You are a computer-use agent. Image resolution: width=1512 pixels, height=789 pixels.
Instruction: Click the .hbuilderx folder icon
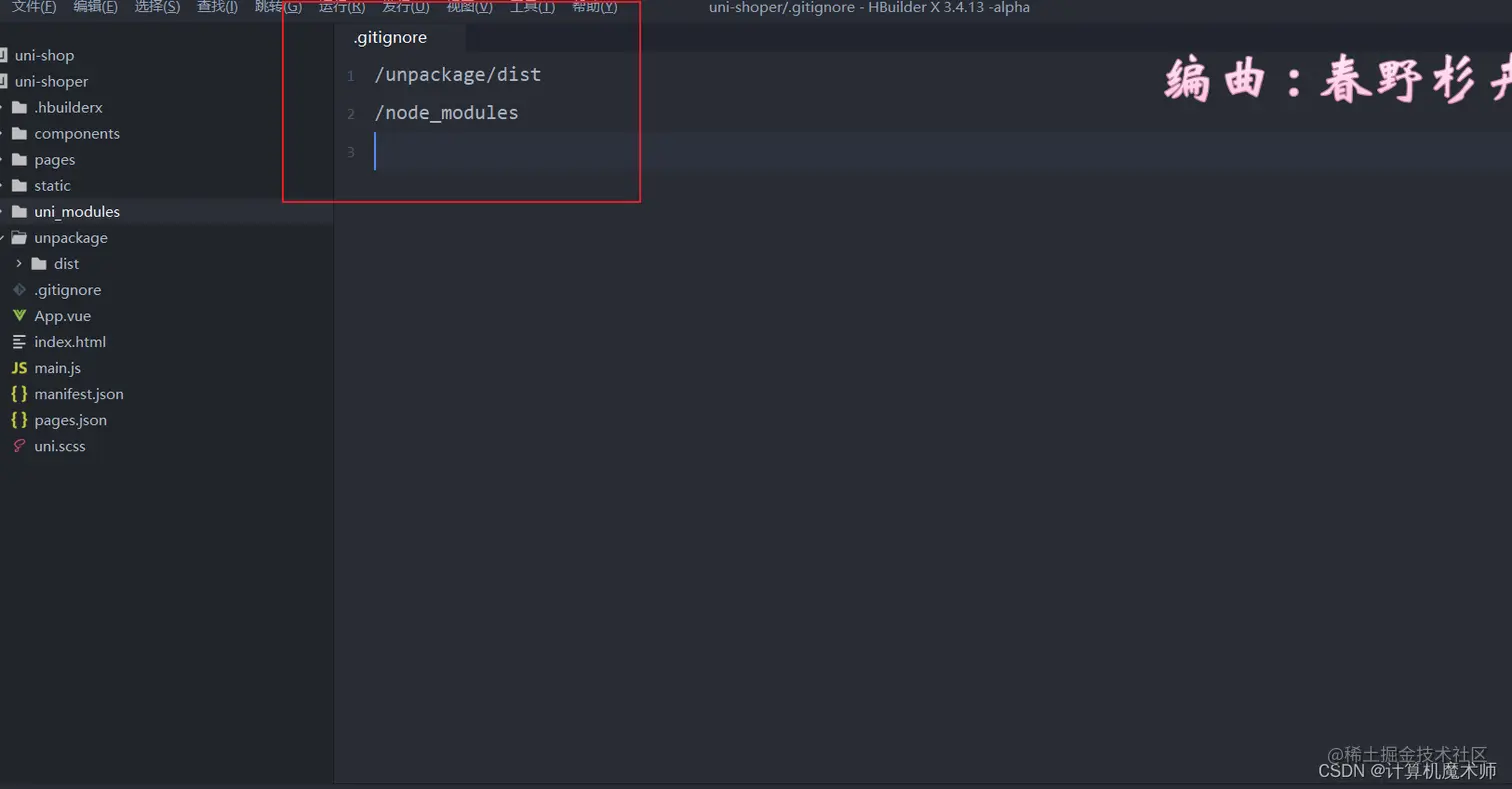(19, 107)
